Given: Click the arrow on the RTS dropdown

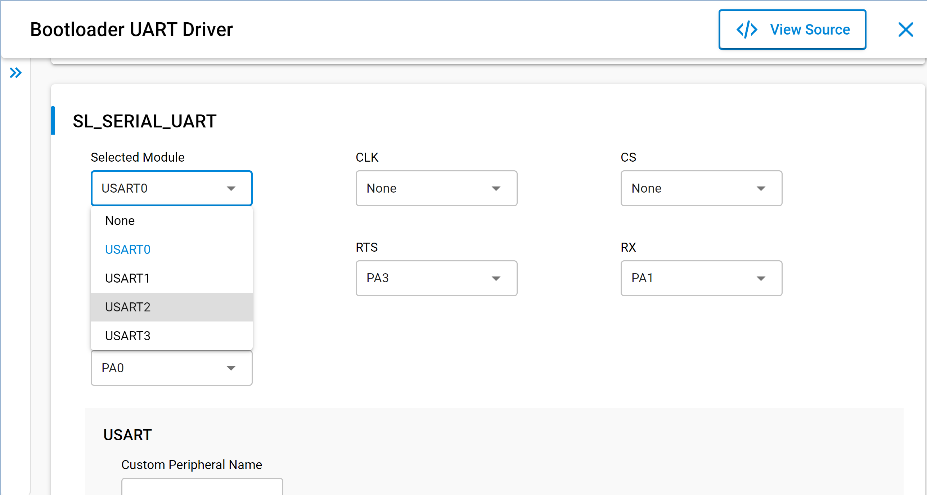Looking at the screenshot, I should [496, 278].
